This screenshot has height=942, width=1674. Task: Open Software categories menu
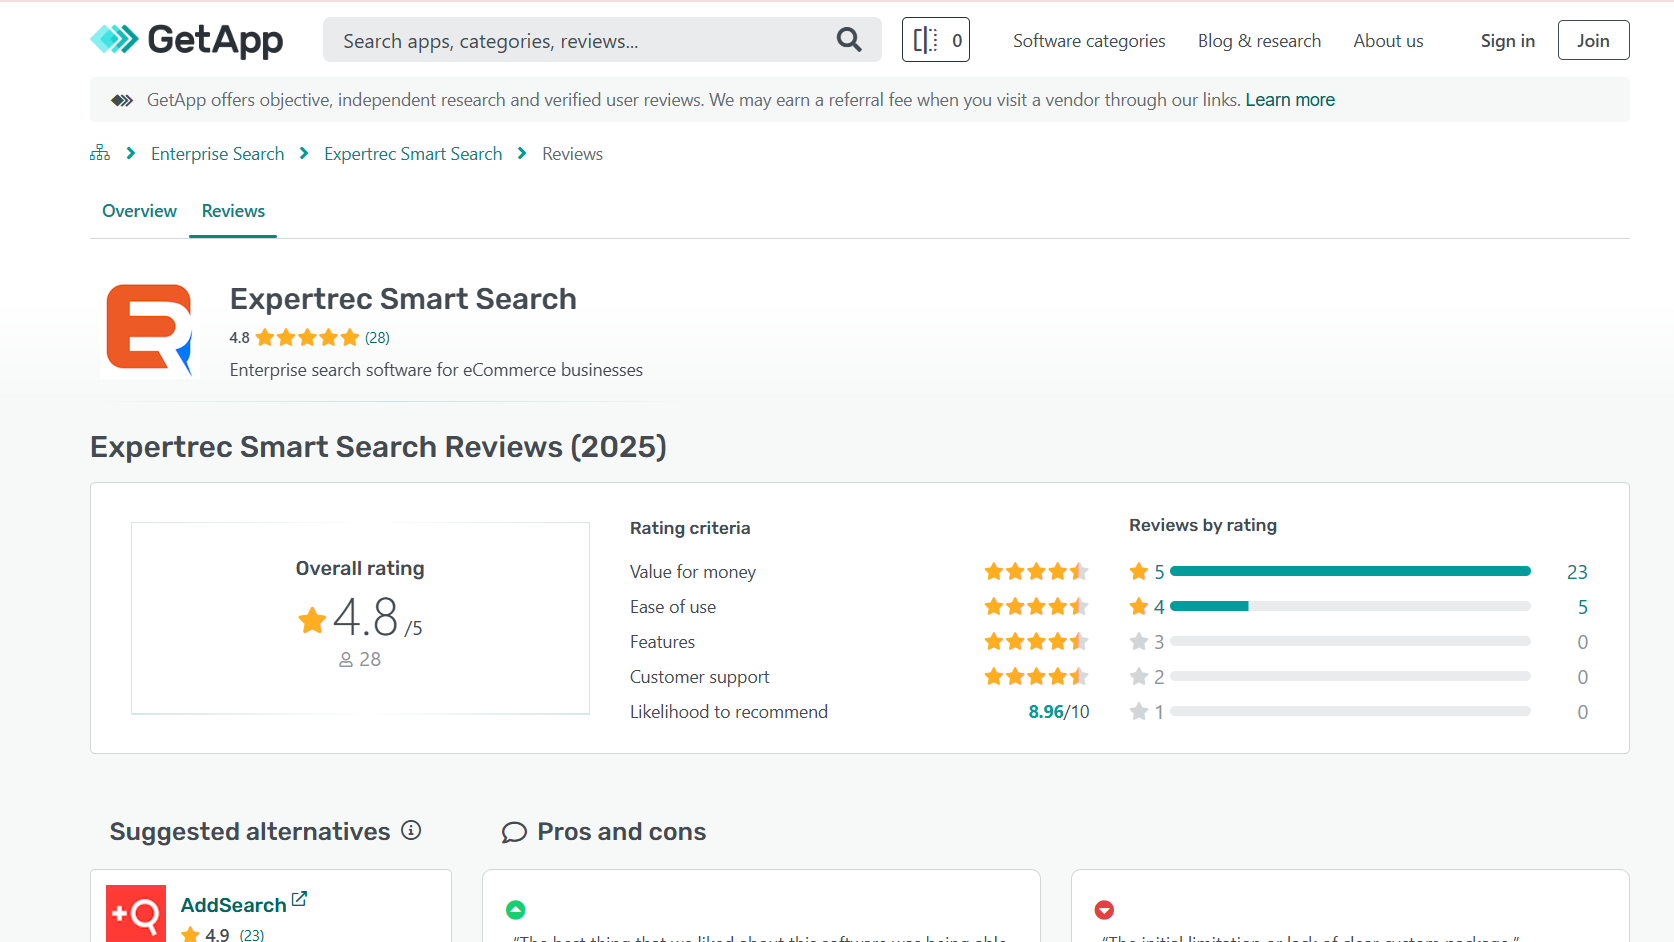point(1089,41)
